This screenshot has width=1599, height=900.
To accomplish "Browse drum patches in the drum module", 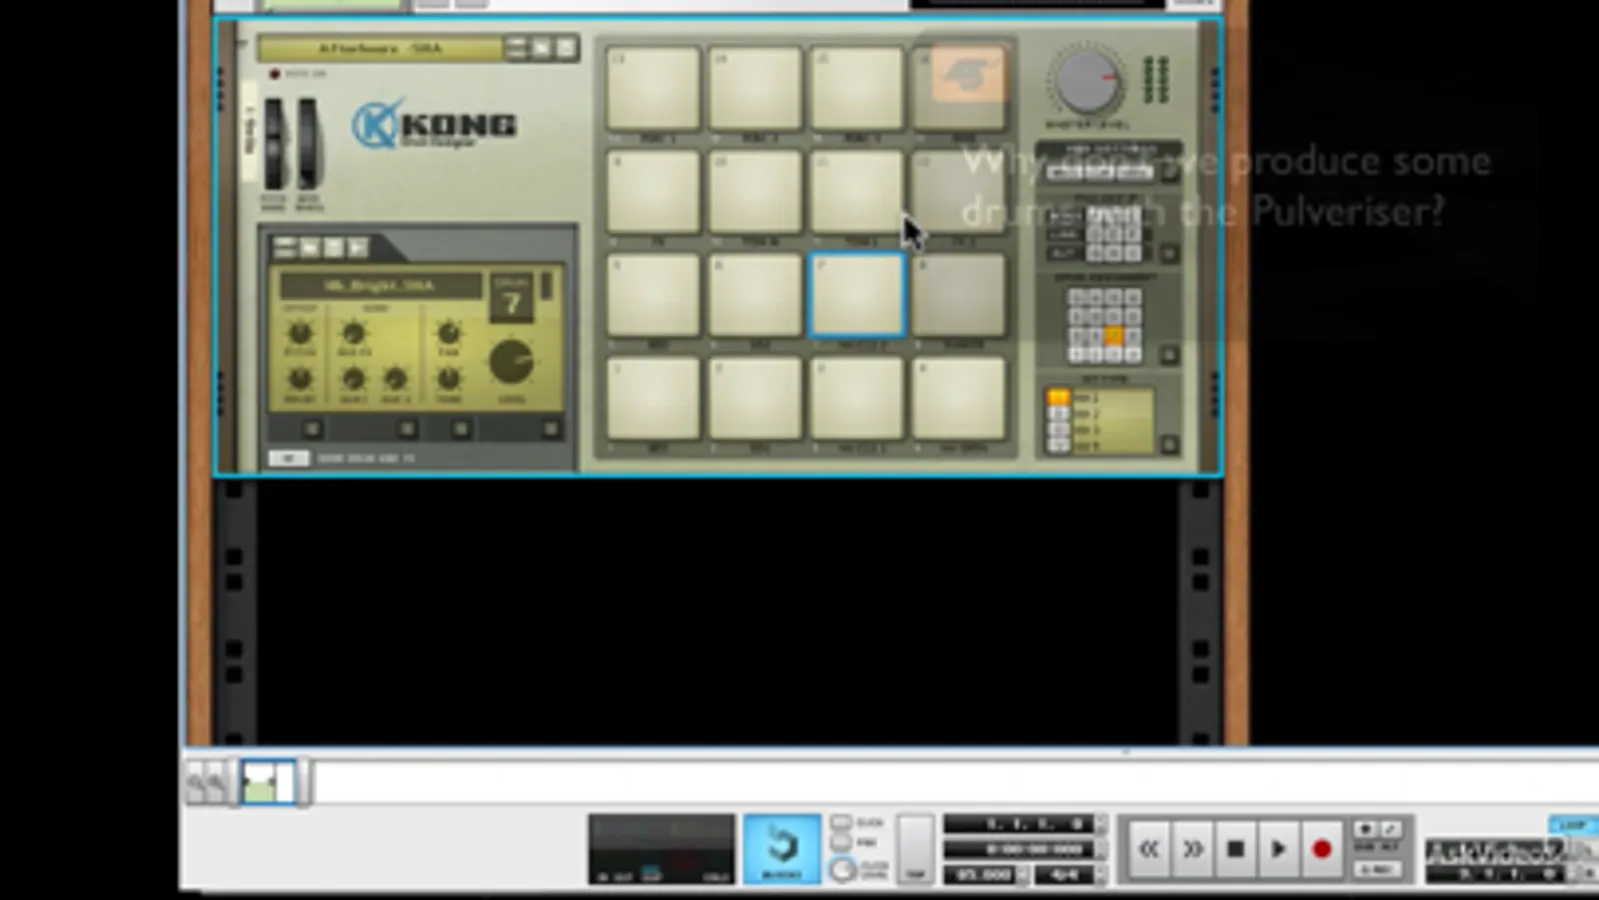I will click(x=310, y=247).
